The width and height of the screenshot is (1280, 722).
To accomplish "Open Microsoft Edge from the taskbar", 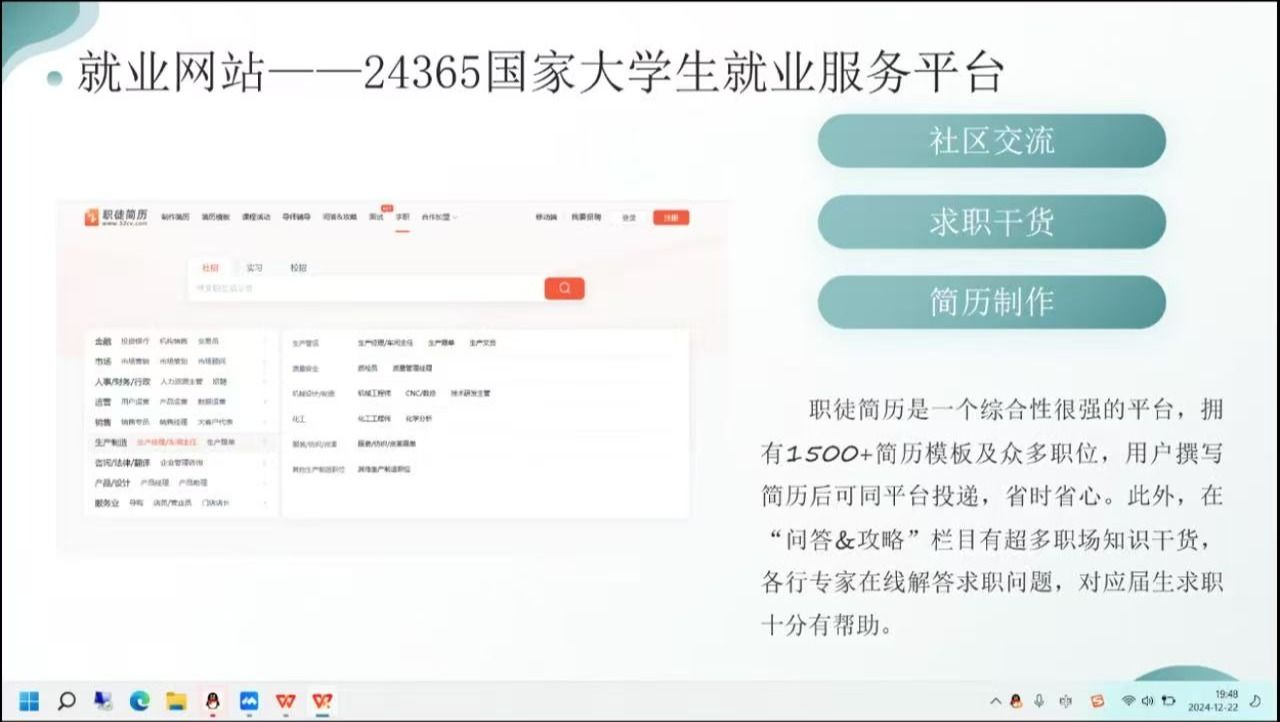I will (x=139, y=701).
